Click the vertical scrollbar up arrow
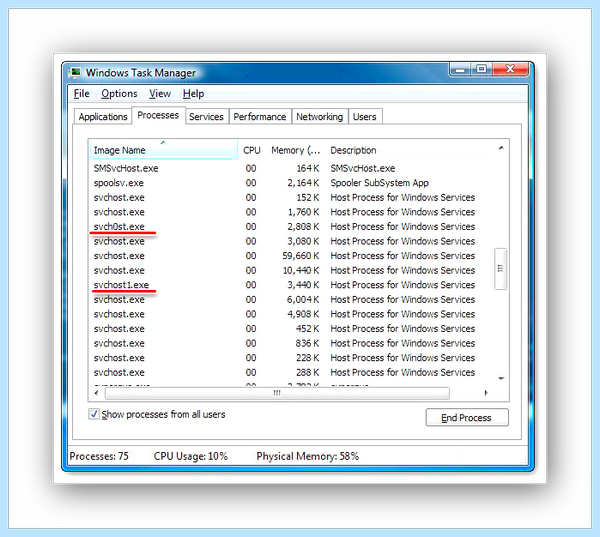Viewport: 600px width, 537px height. tap(501, 148)
